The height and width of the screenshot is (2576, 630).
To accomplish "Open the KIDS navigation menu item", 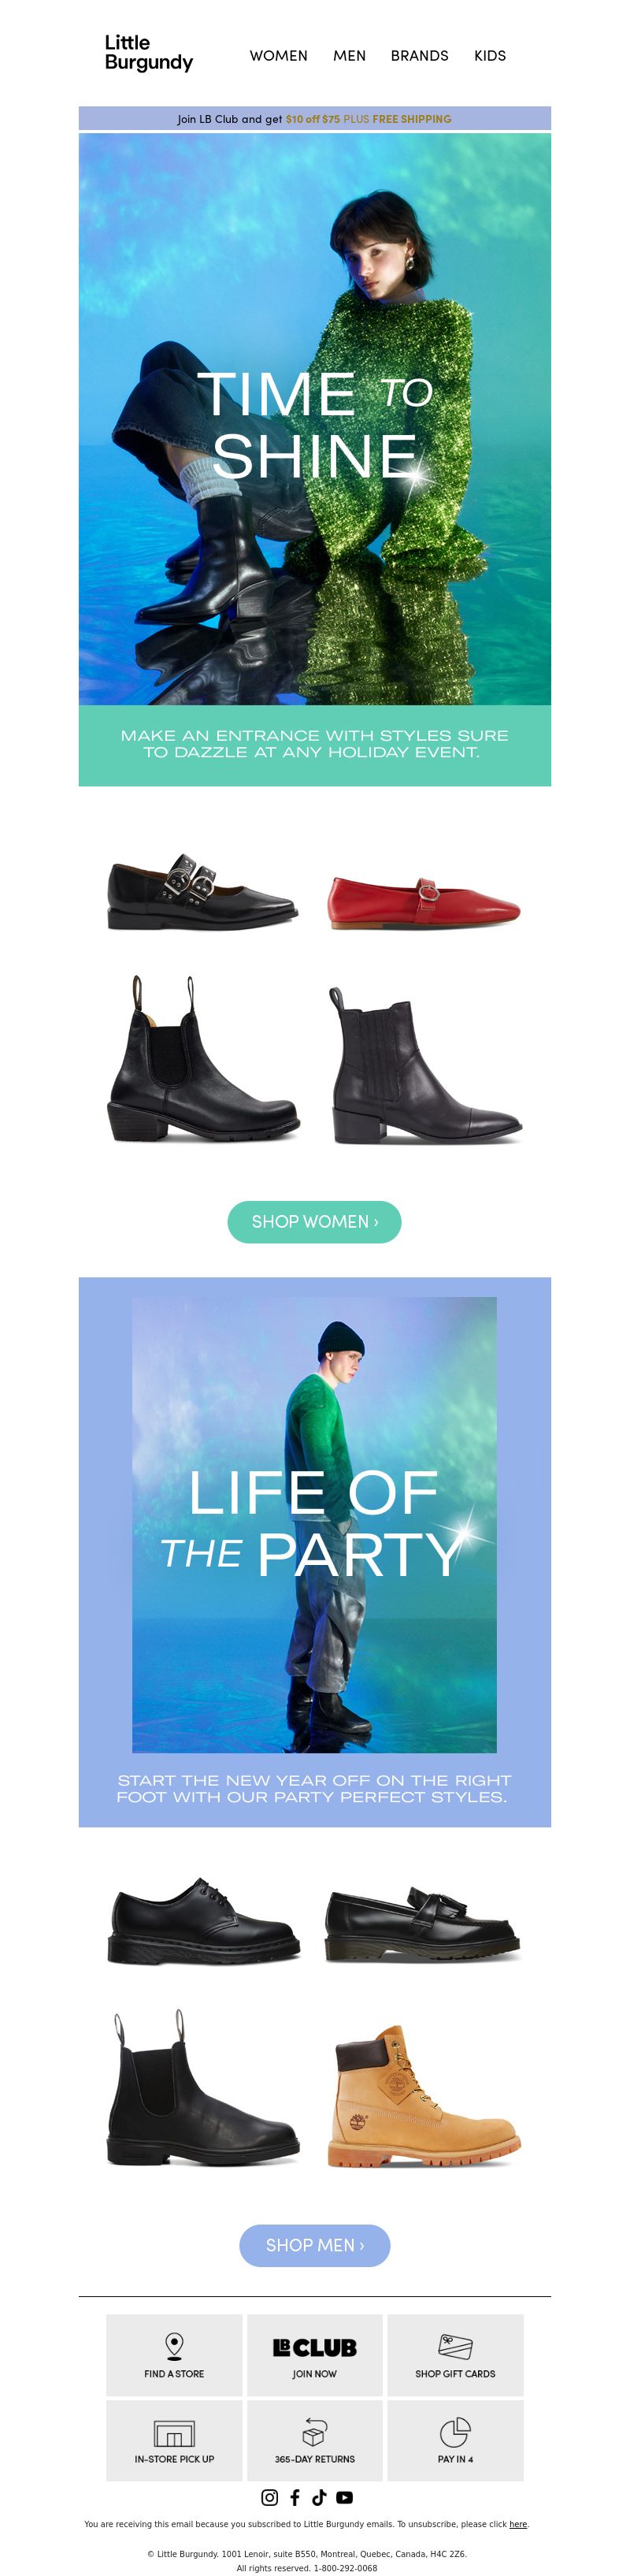I will (490, 56).
